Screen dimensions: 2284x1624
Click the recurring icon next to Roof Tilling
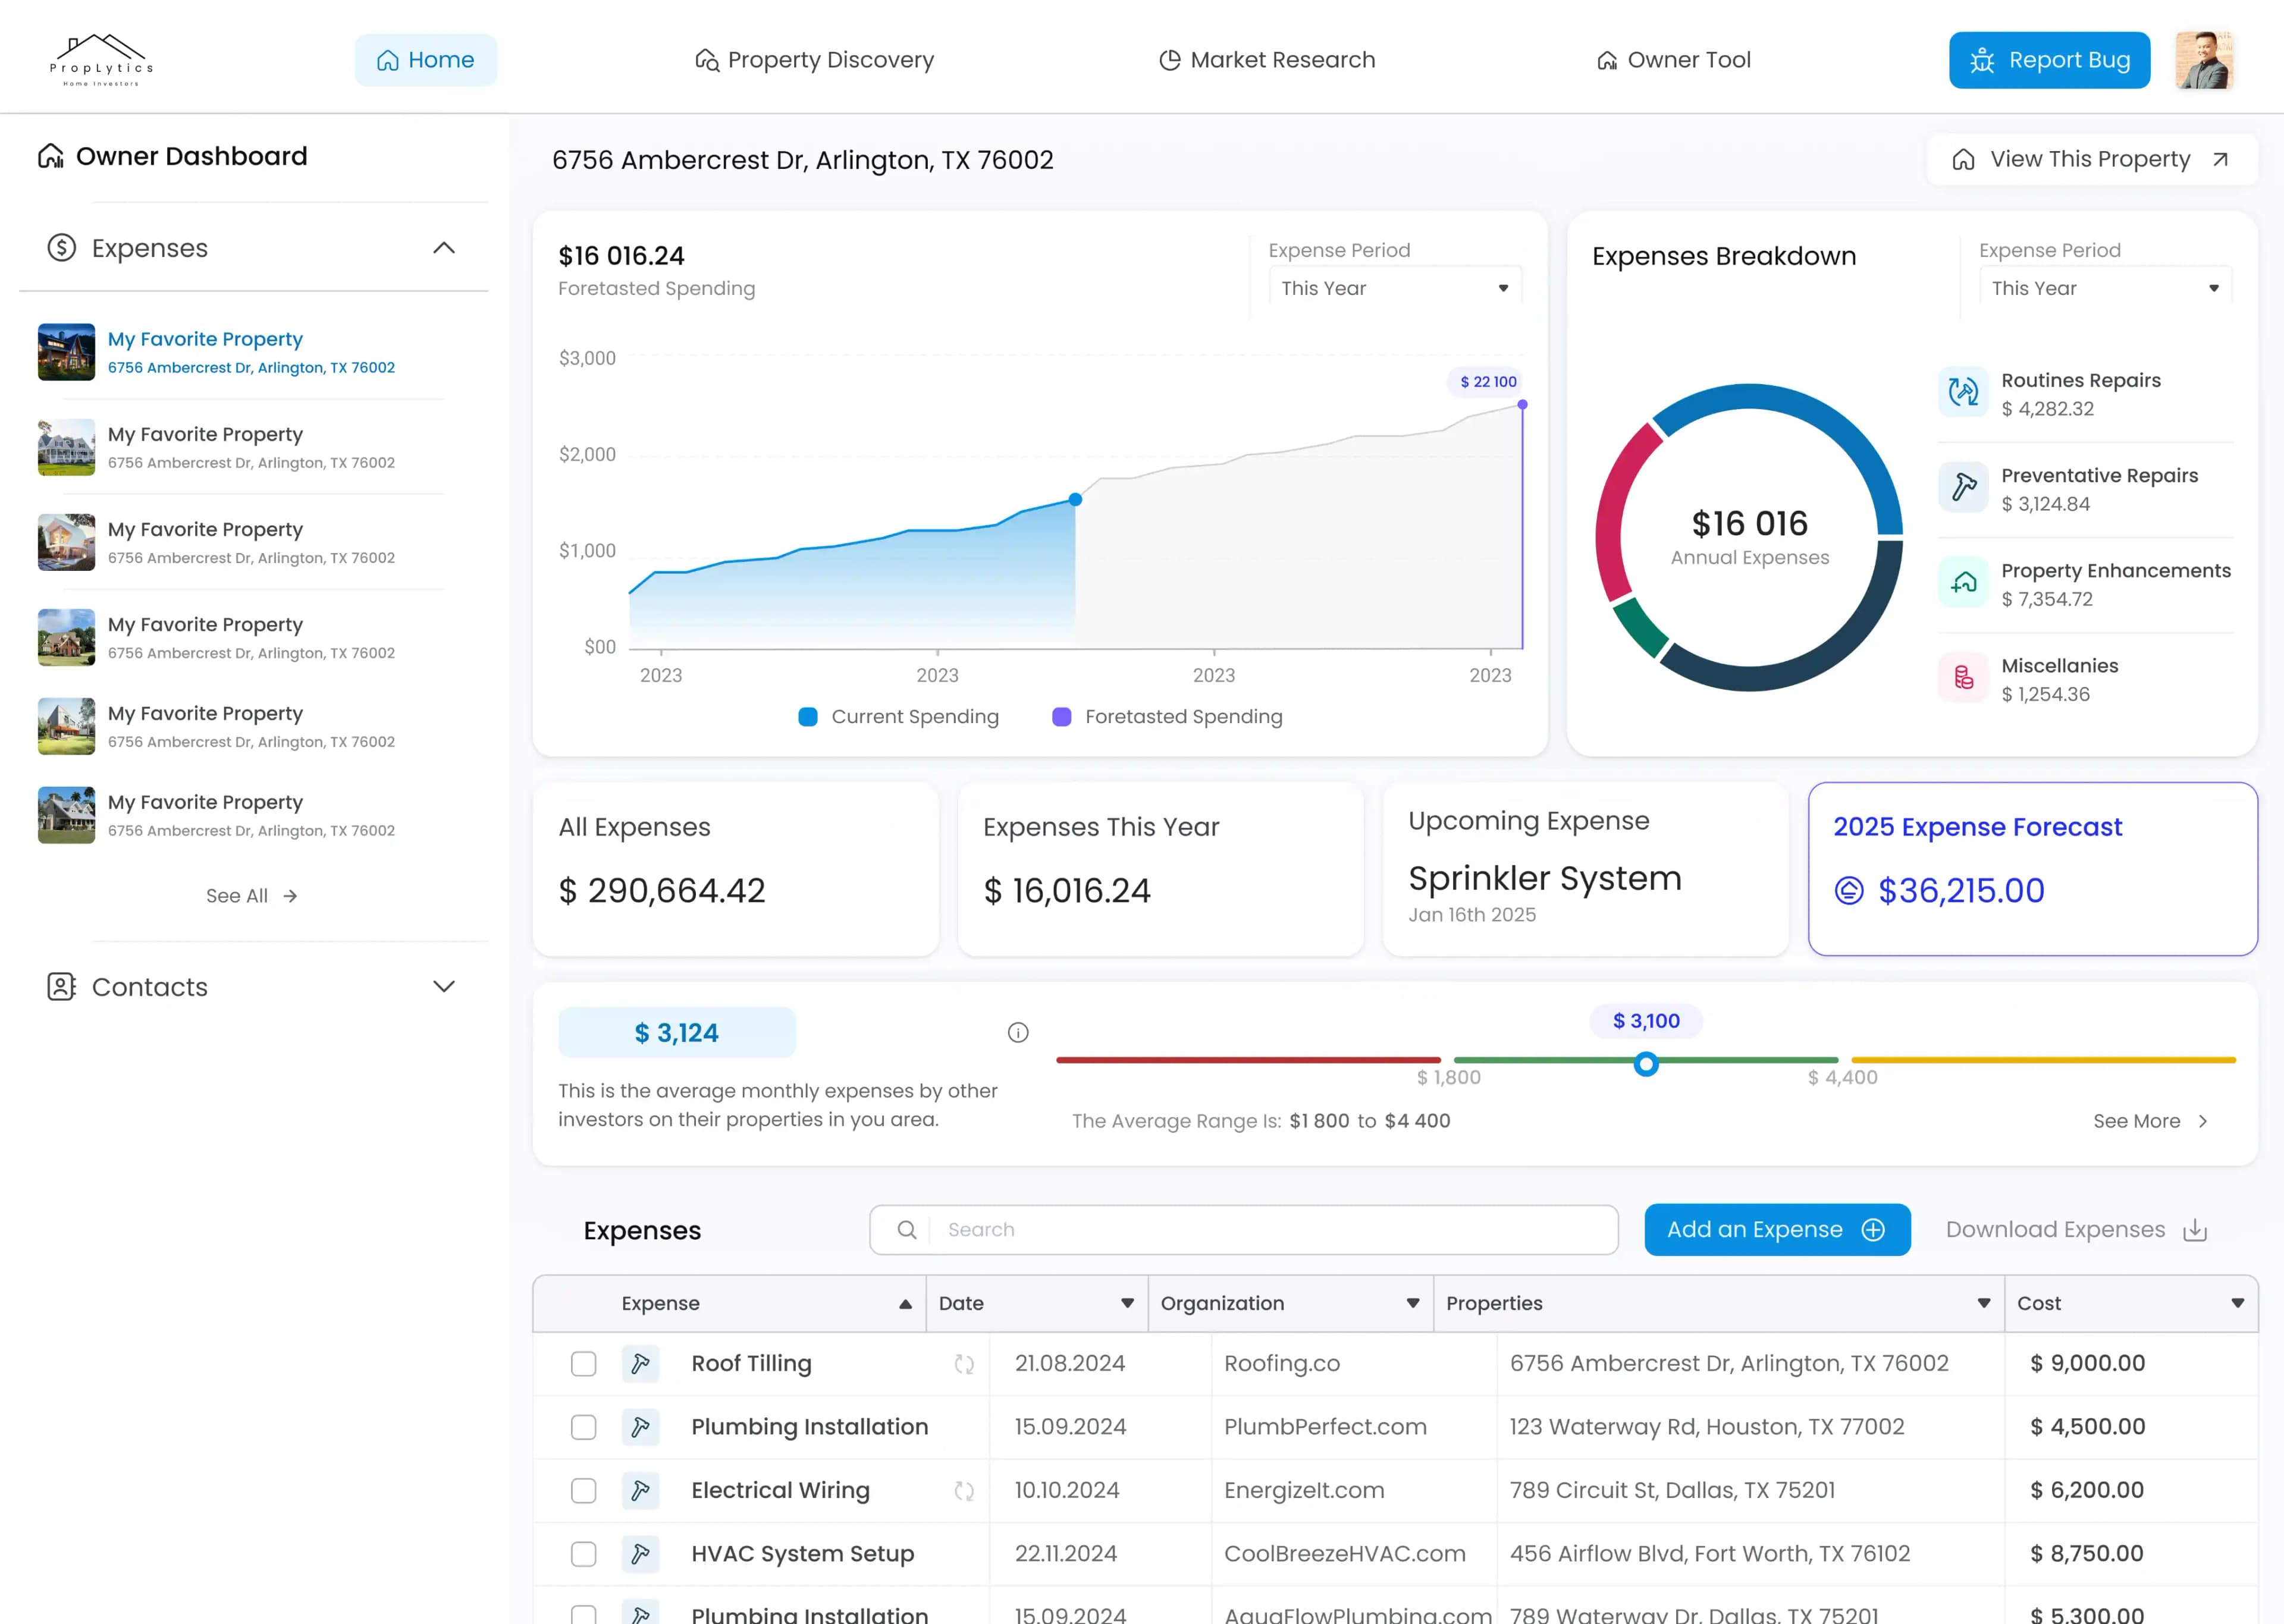[964, 1363]
